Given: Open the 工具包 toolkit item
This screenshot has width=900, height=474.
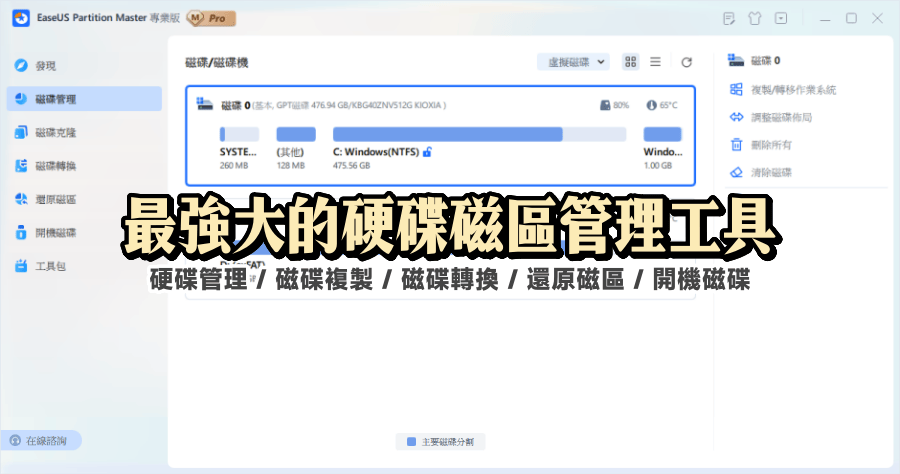Looking at the screenshot, I should click(x=84, y=266).
